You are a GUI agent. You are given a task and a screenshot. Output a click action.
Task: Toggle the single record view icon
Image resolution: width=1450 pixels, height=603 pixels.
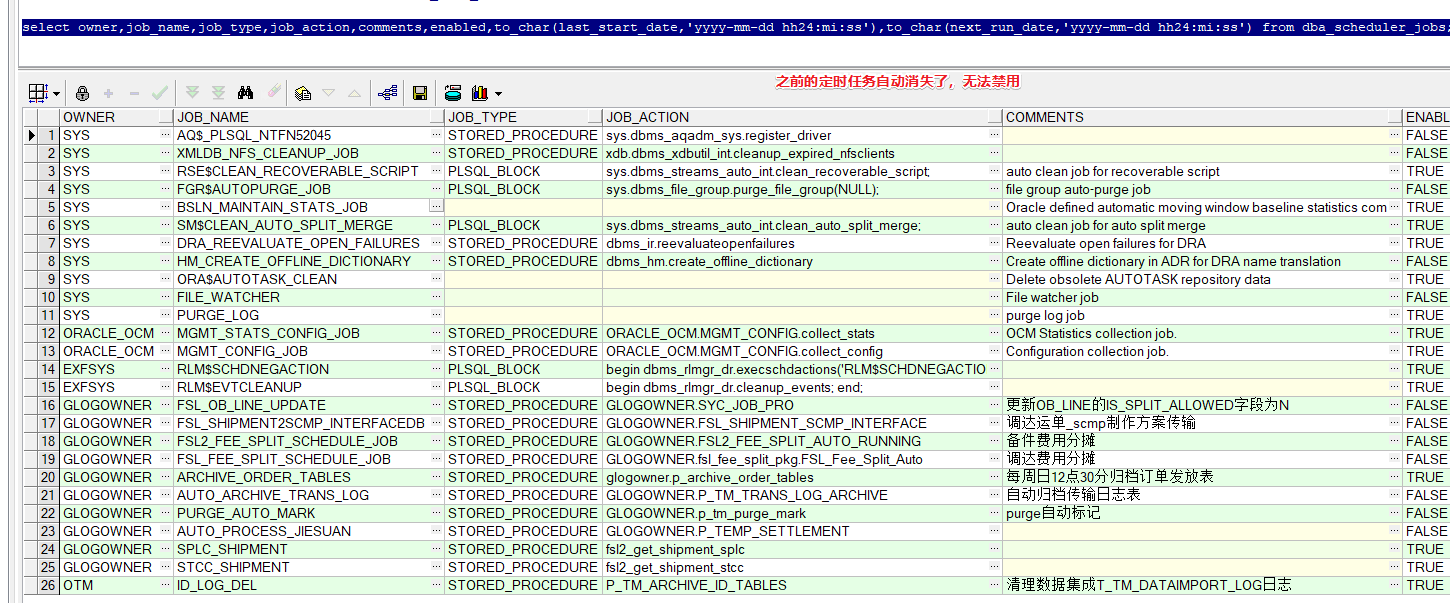click(303, 93)
